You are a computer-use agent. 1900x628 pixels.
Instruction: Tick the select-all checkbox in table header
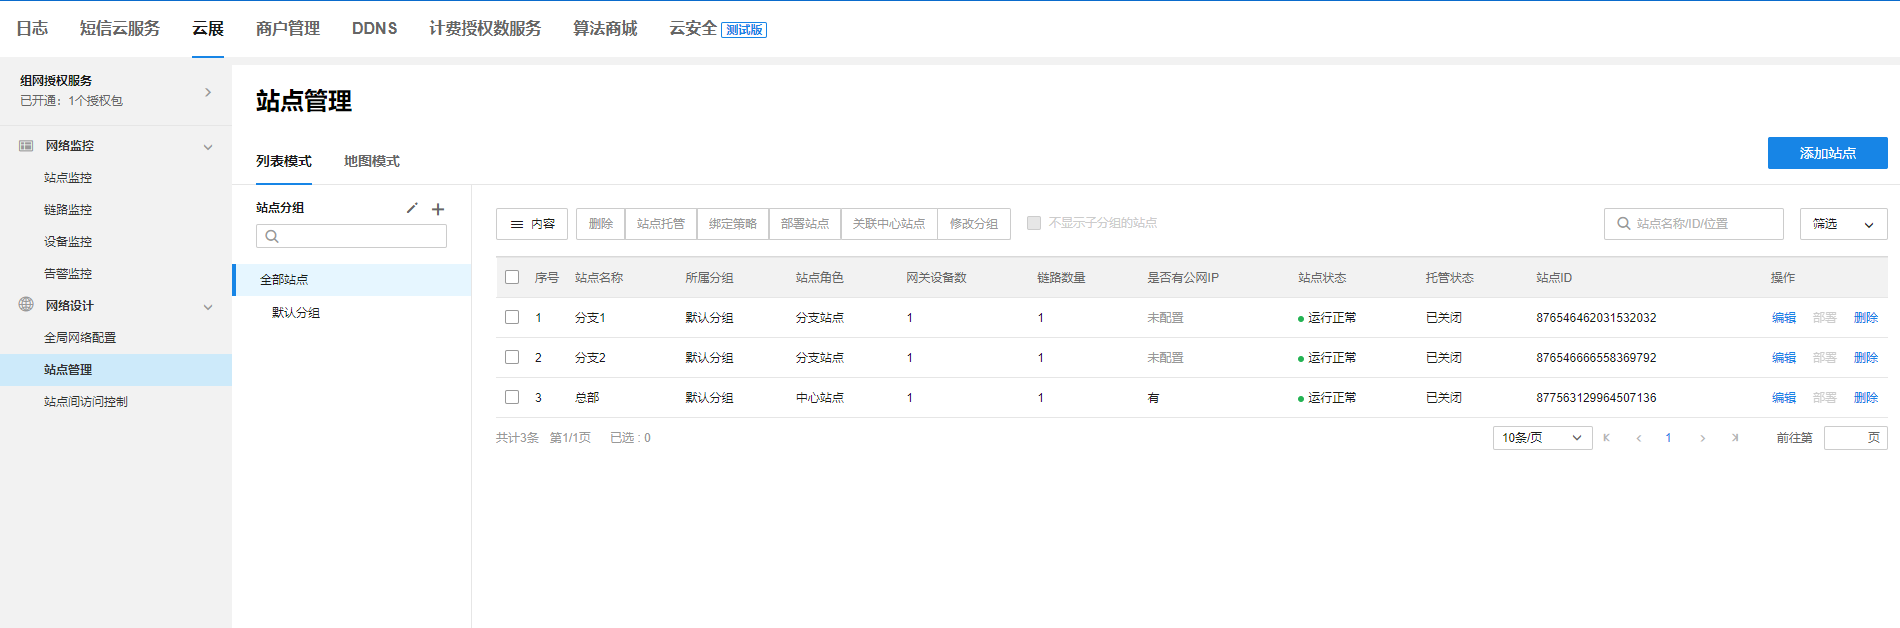(x=512, y=277)
